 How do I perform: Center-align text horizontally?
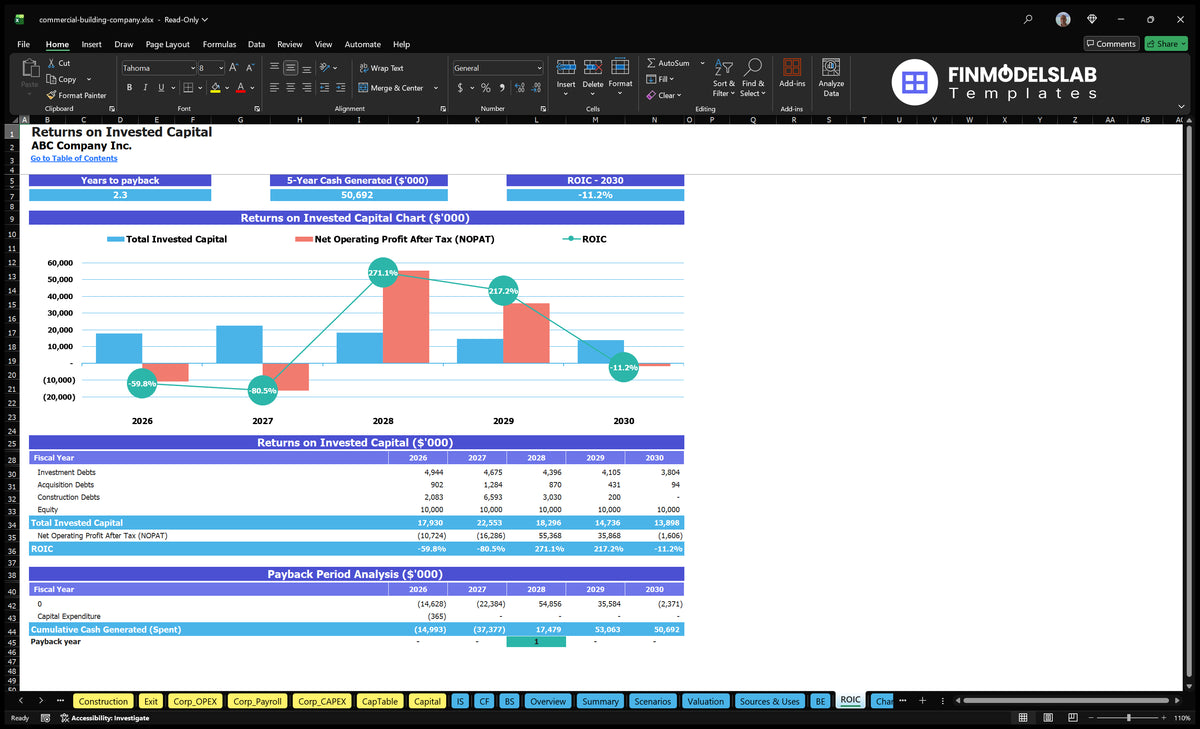tap(291, 87)
